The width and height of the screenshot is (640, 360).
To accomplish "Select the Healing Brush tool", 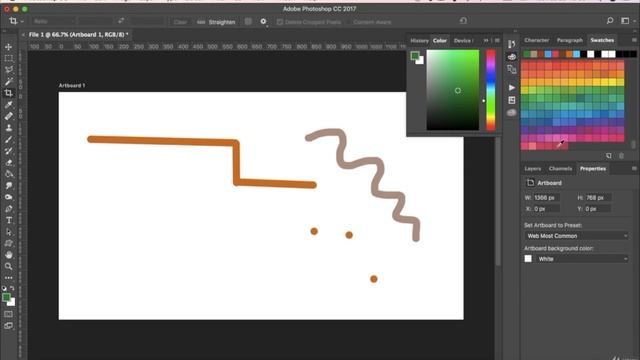I will pos(9,116).
